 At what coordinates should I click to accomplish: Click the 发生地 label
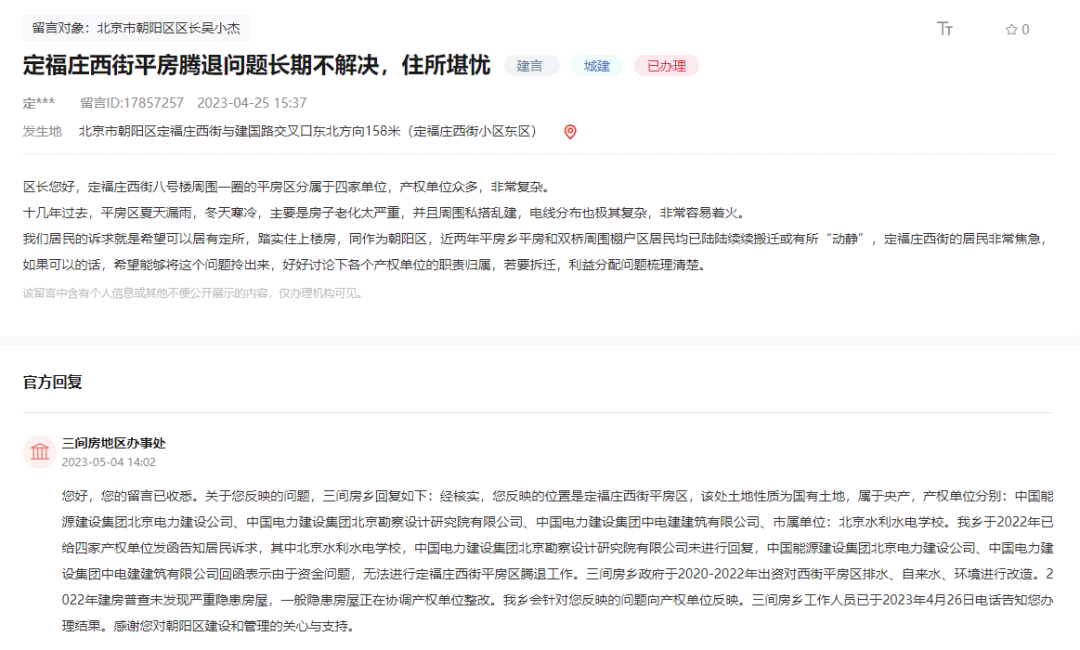tap(42, 132)
